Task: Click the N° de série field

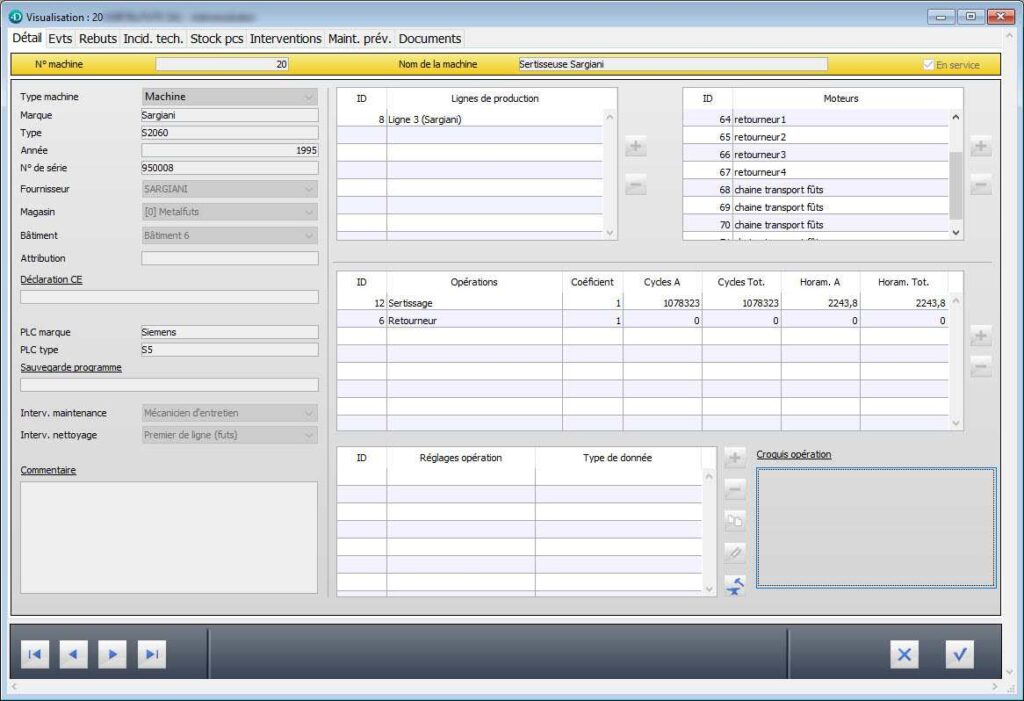Action: pyautogui.click(x=230, y=168)
